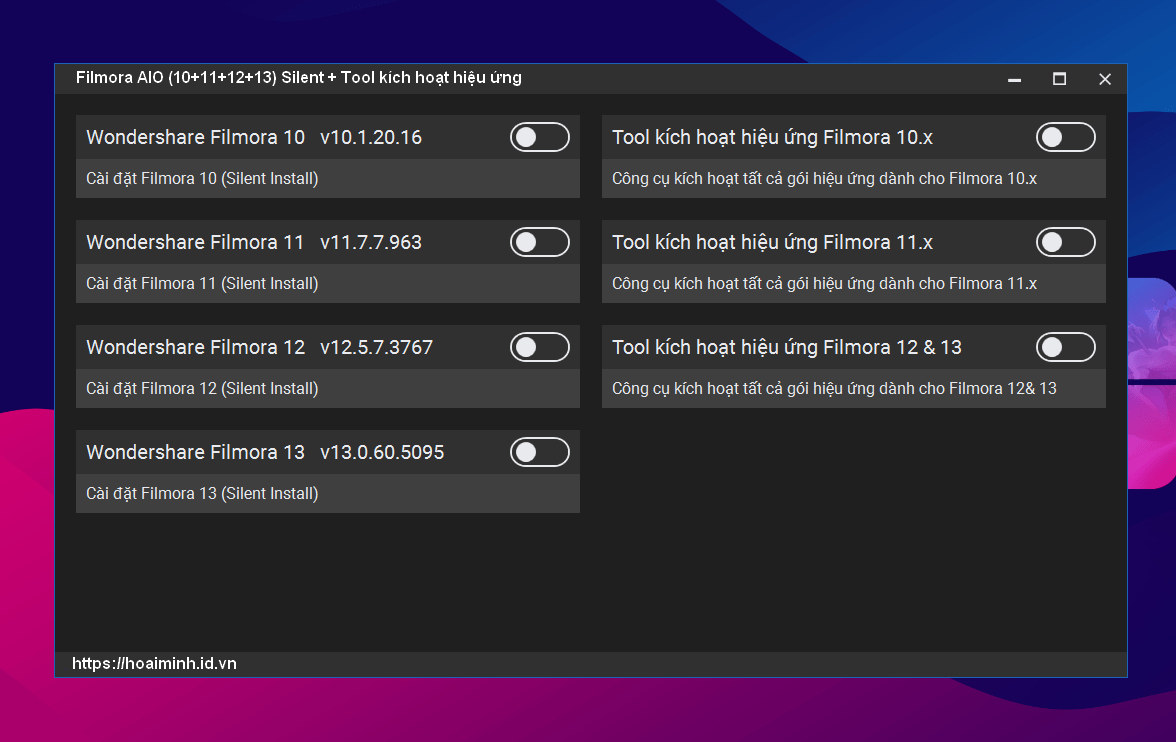1176x742 pixels.
Task: Toggle Tool kích hoạt hiệu ứng Filmora 11.x
Action: click(1065, 242)
